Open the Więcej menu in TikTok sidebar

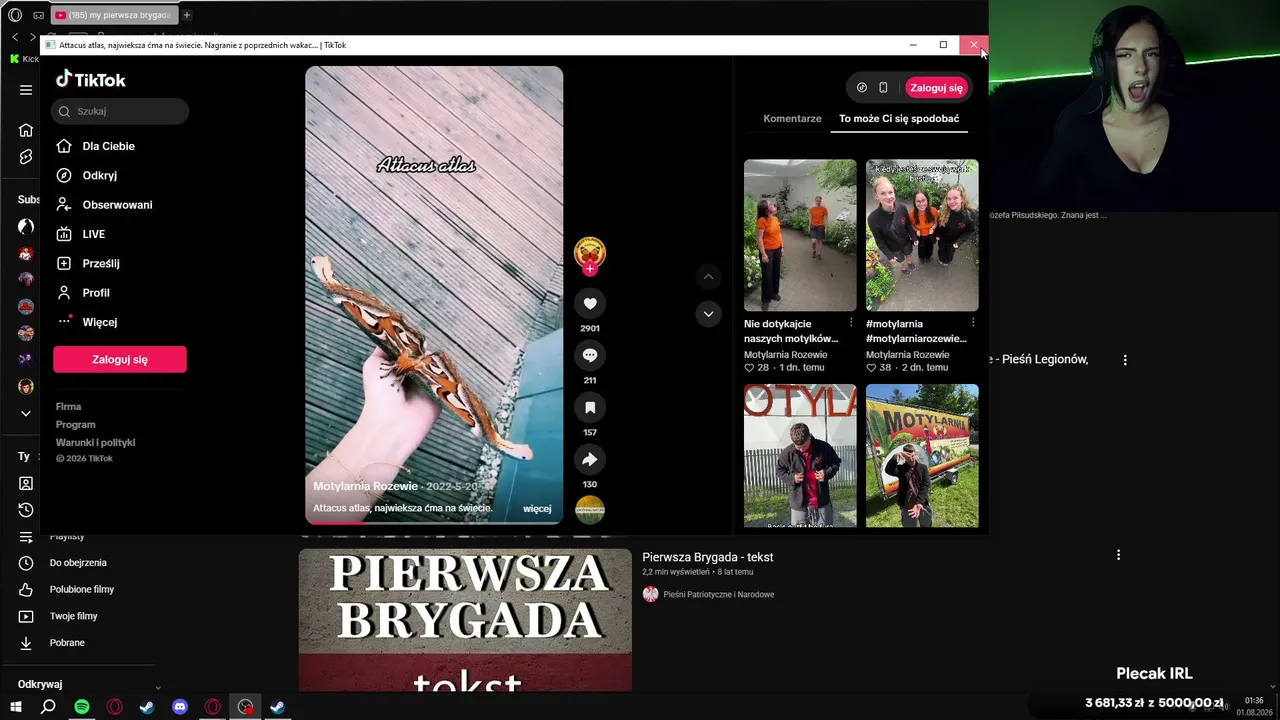[x=87, y=322]
